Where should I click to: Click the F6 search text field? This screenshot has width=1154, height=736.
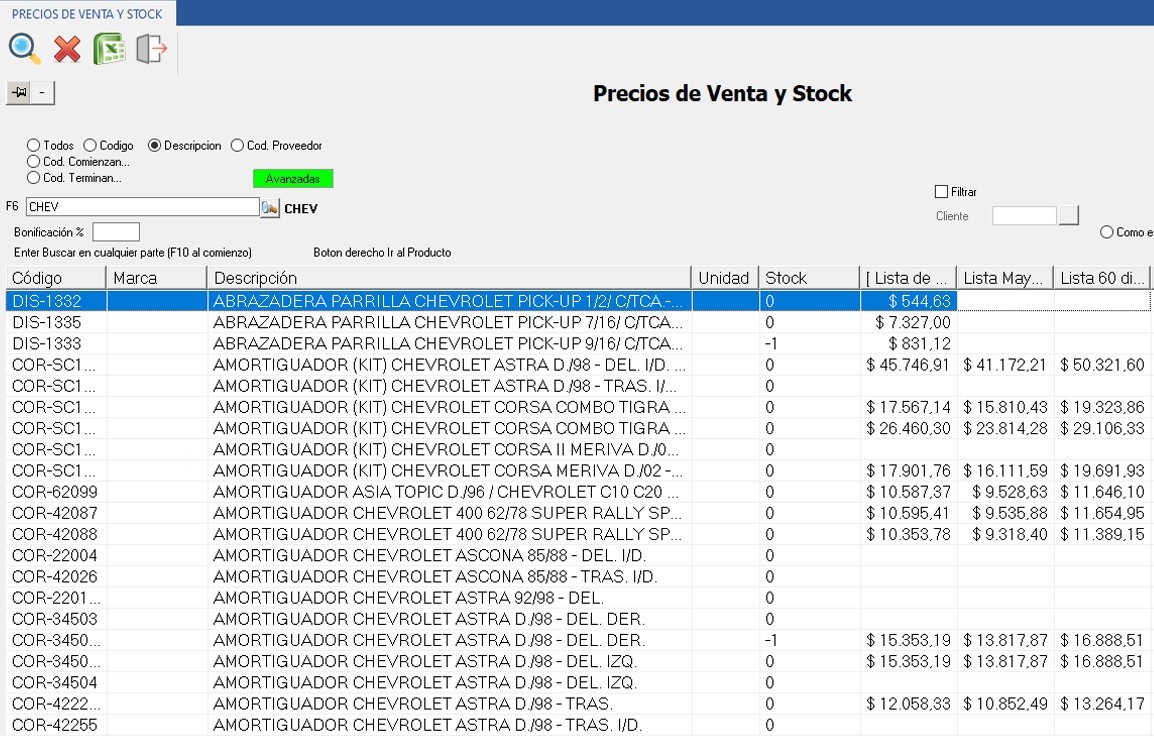142,207
